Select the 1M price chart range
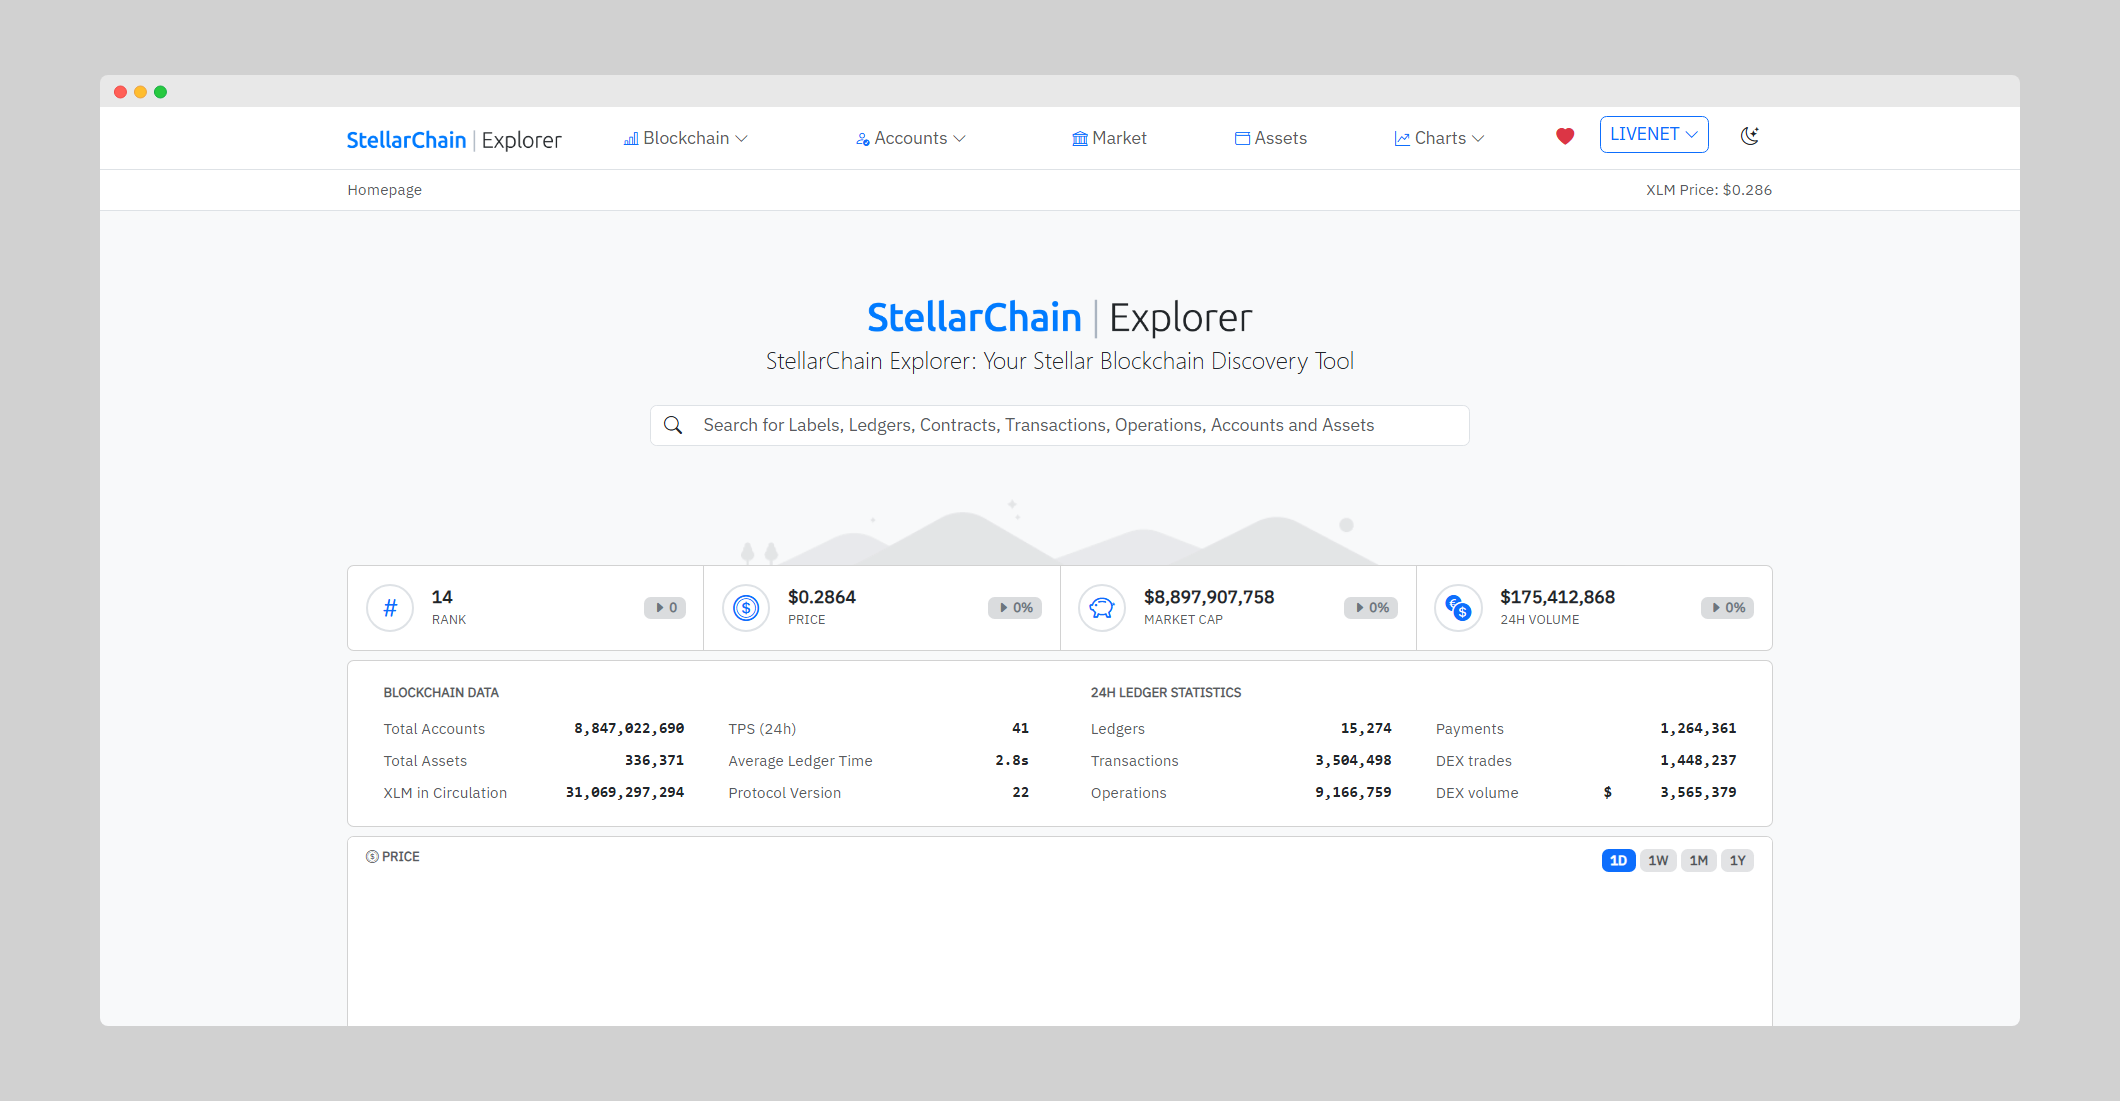This screenshot has height=1101, width=2120. 1698,860
